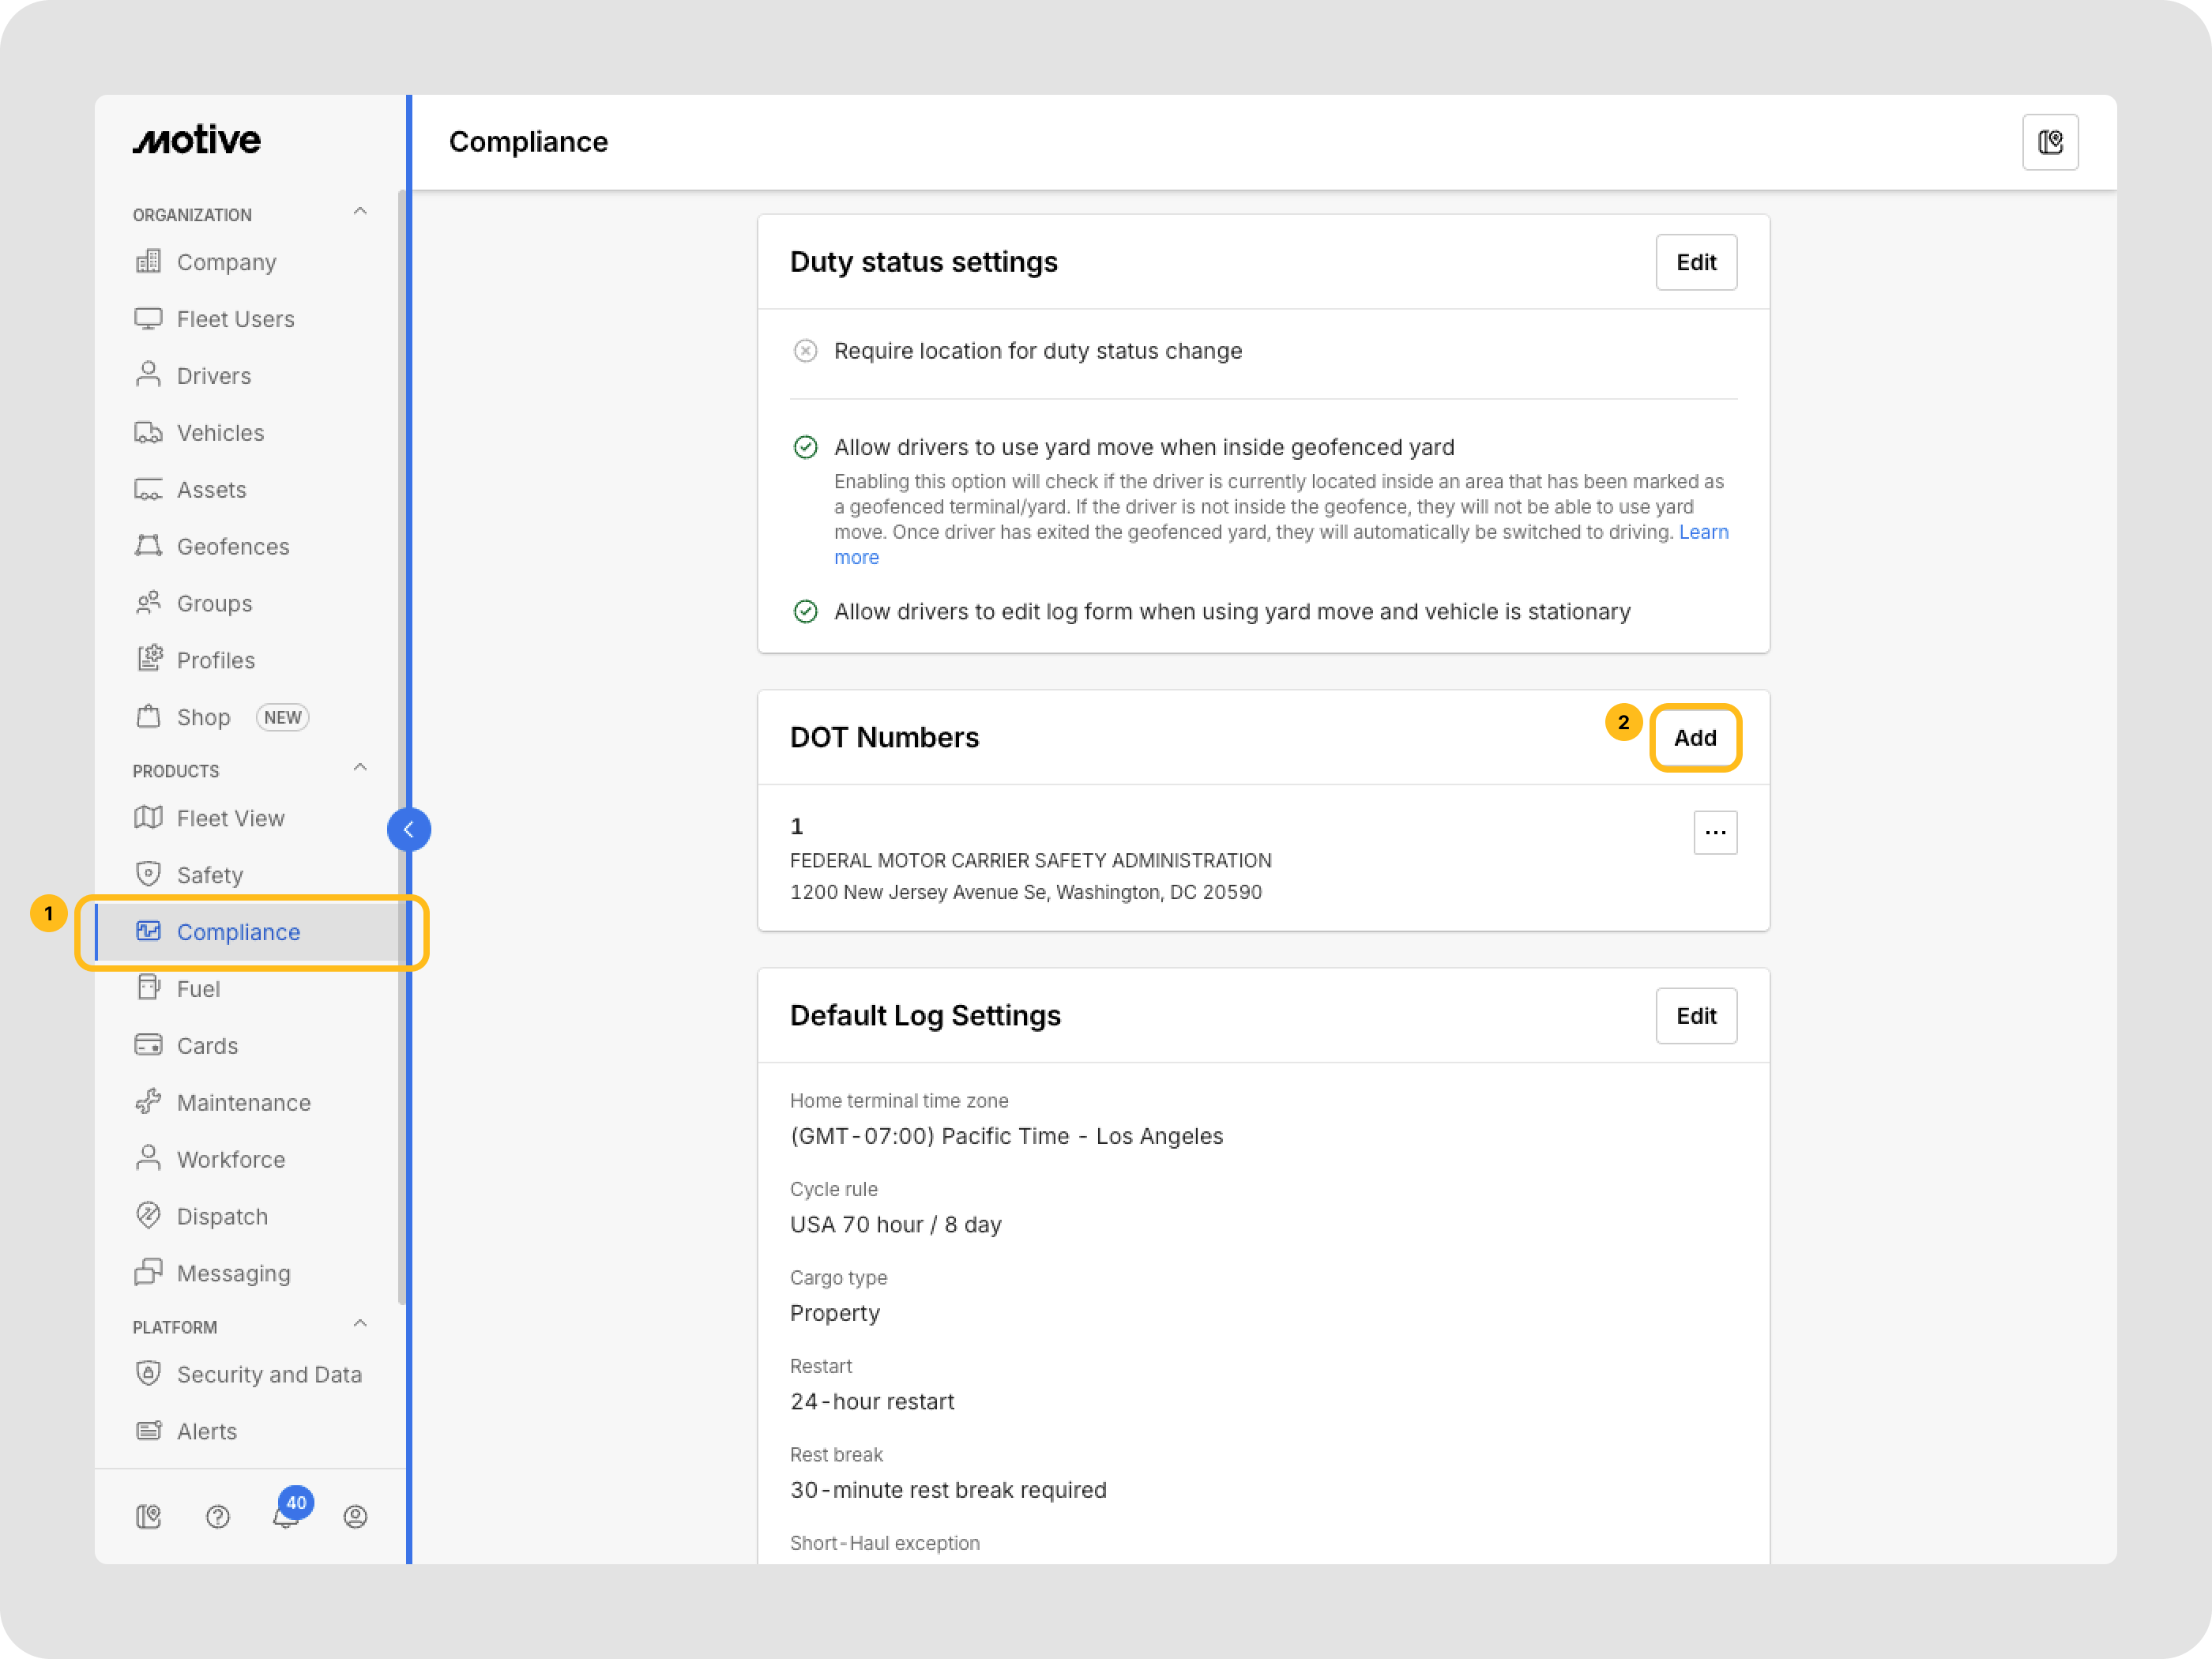Add a new DOT number
2212x1659 pixels.
1695,738
